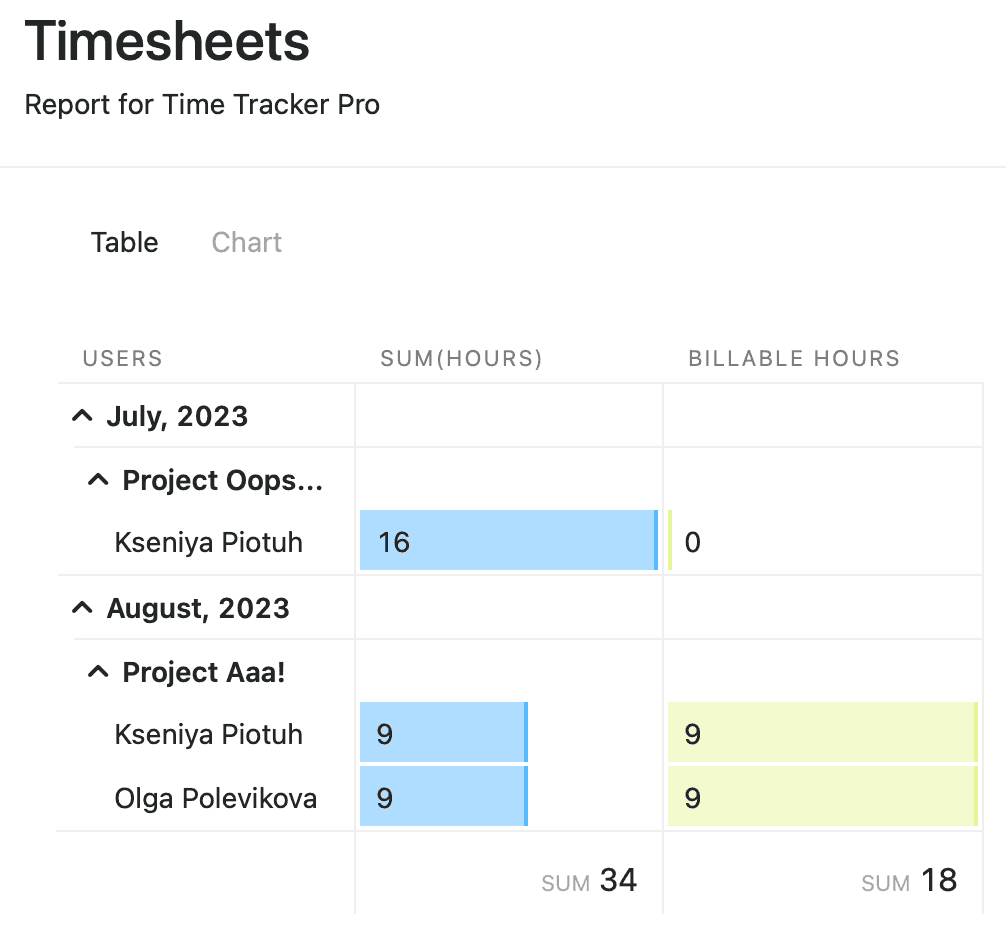The image size is (1006, 936).
Task: Select the Table tab
Action: coord(124,242)
